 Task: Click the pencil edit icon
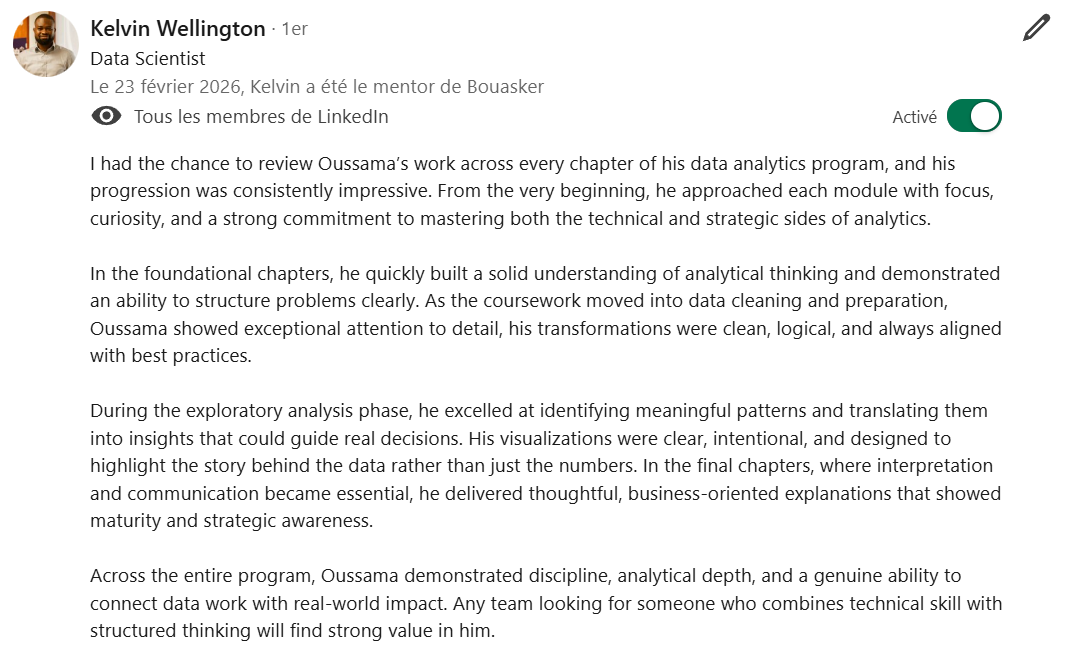coord(1036,28)
